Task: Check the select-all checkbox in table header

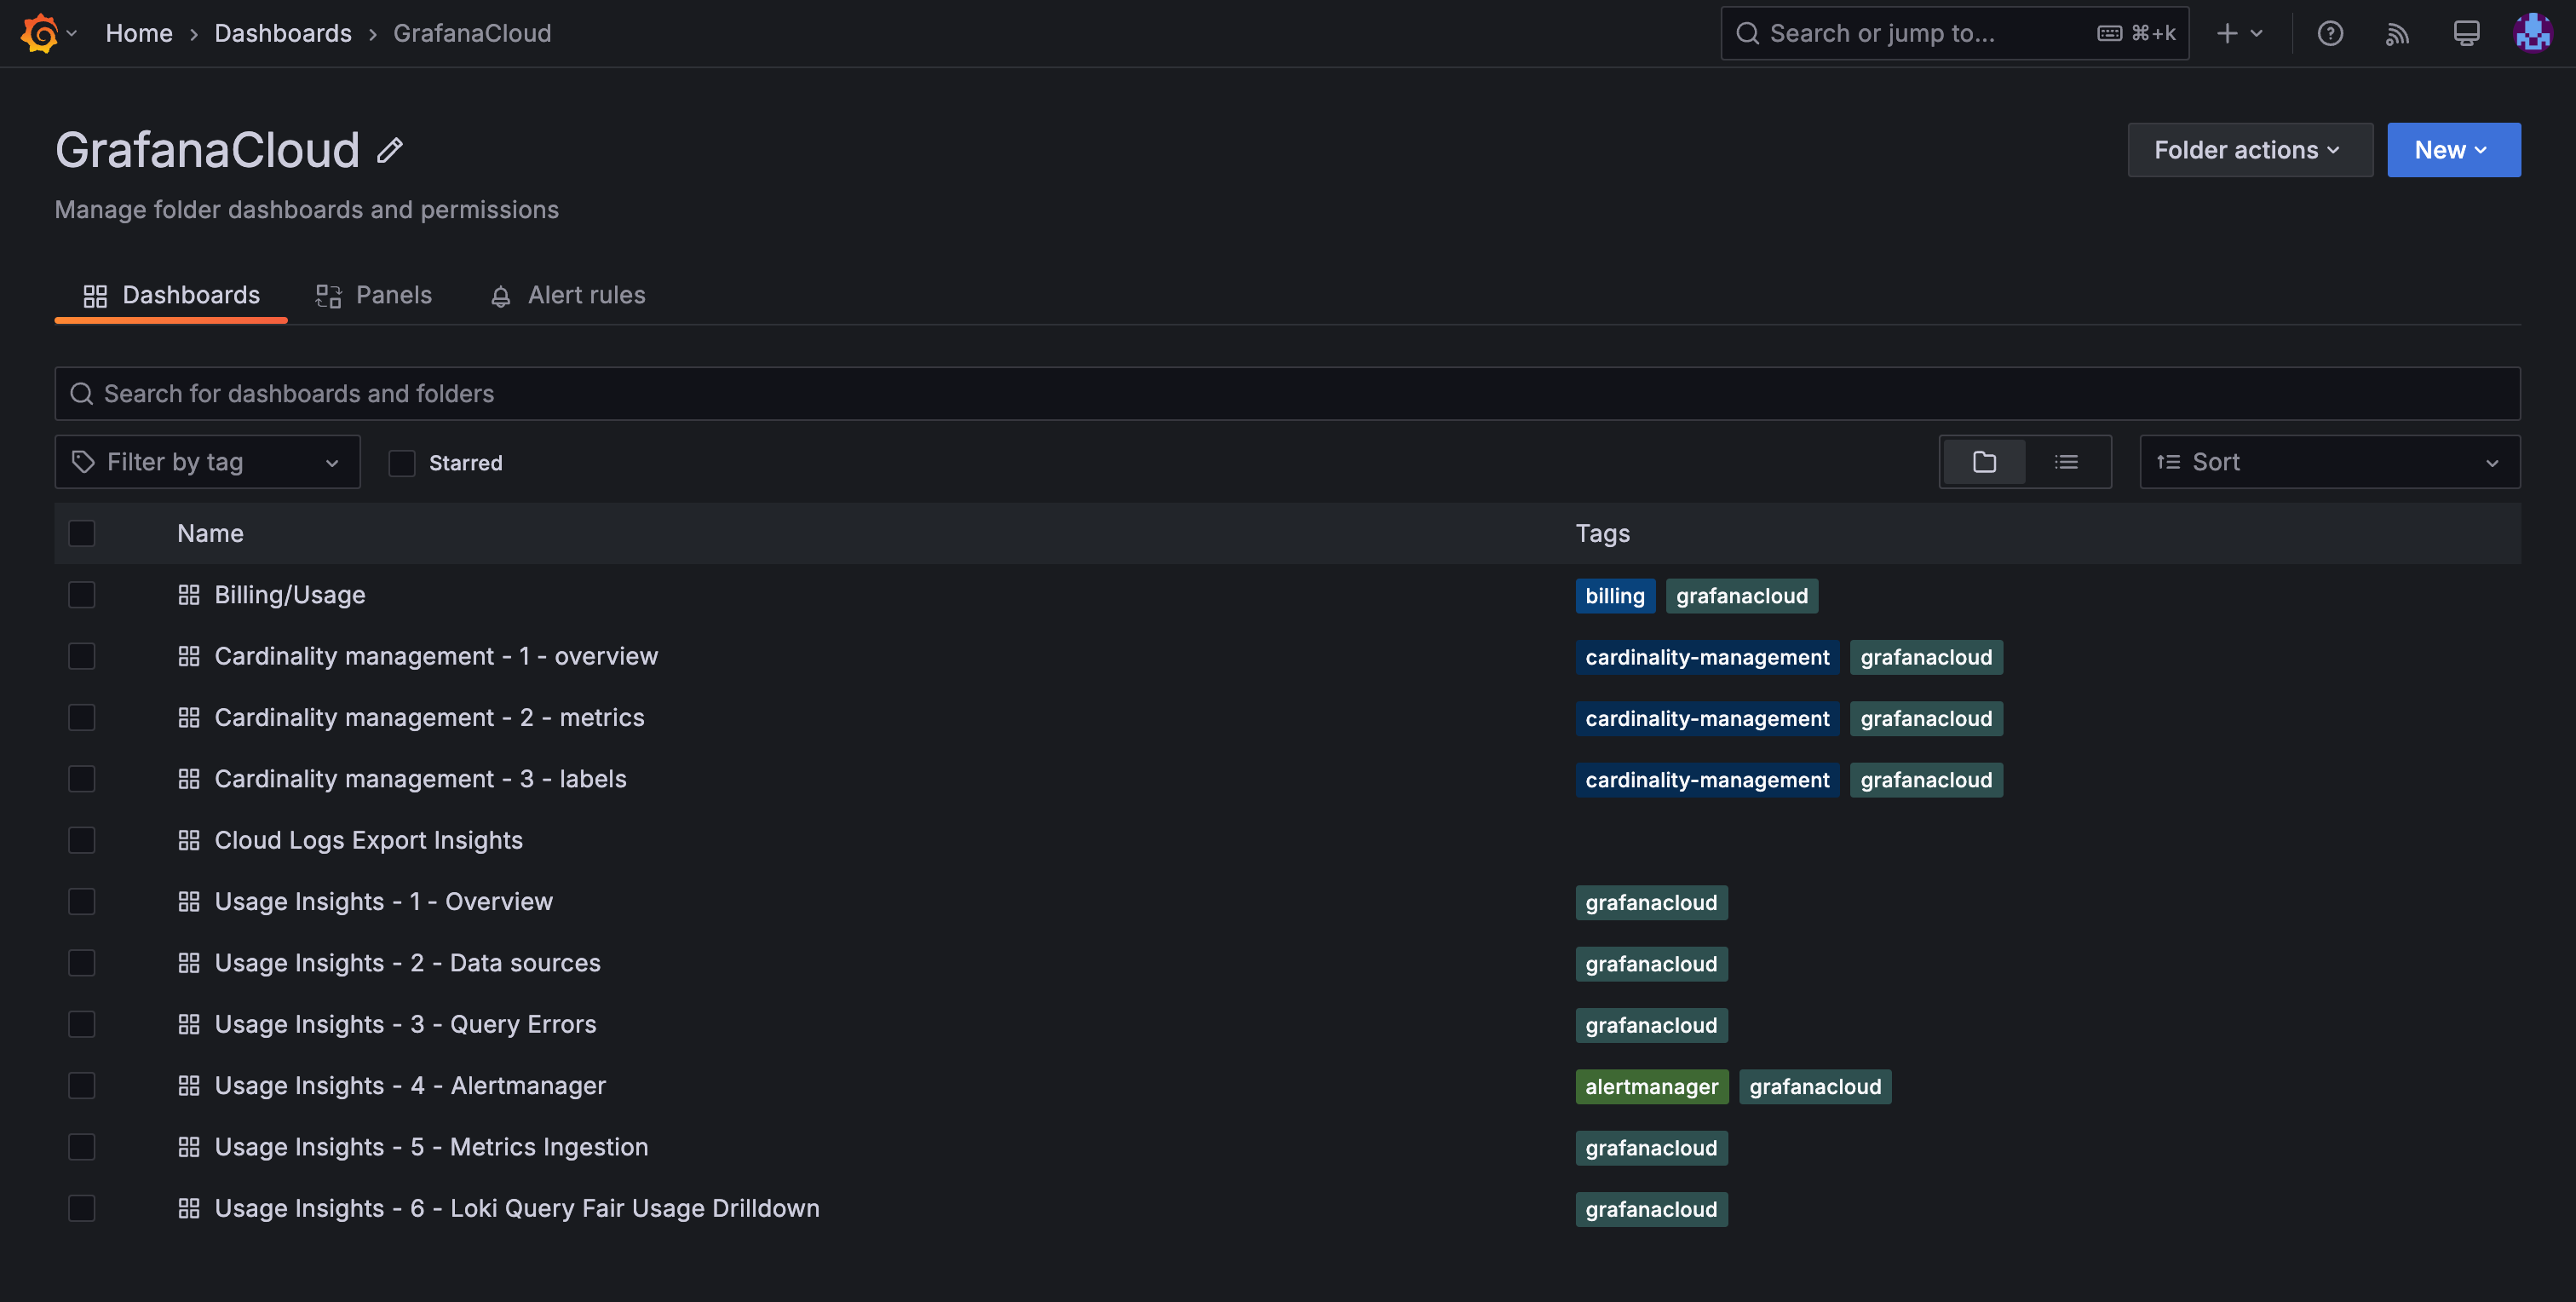Action: 81,534
